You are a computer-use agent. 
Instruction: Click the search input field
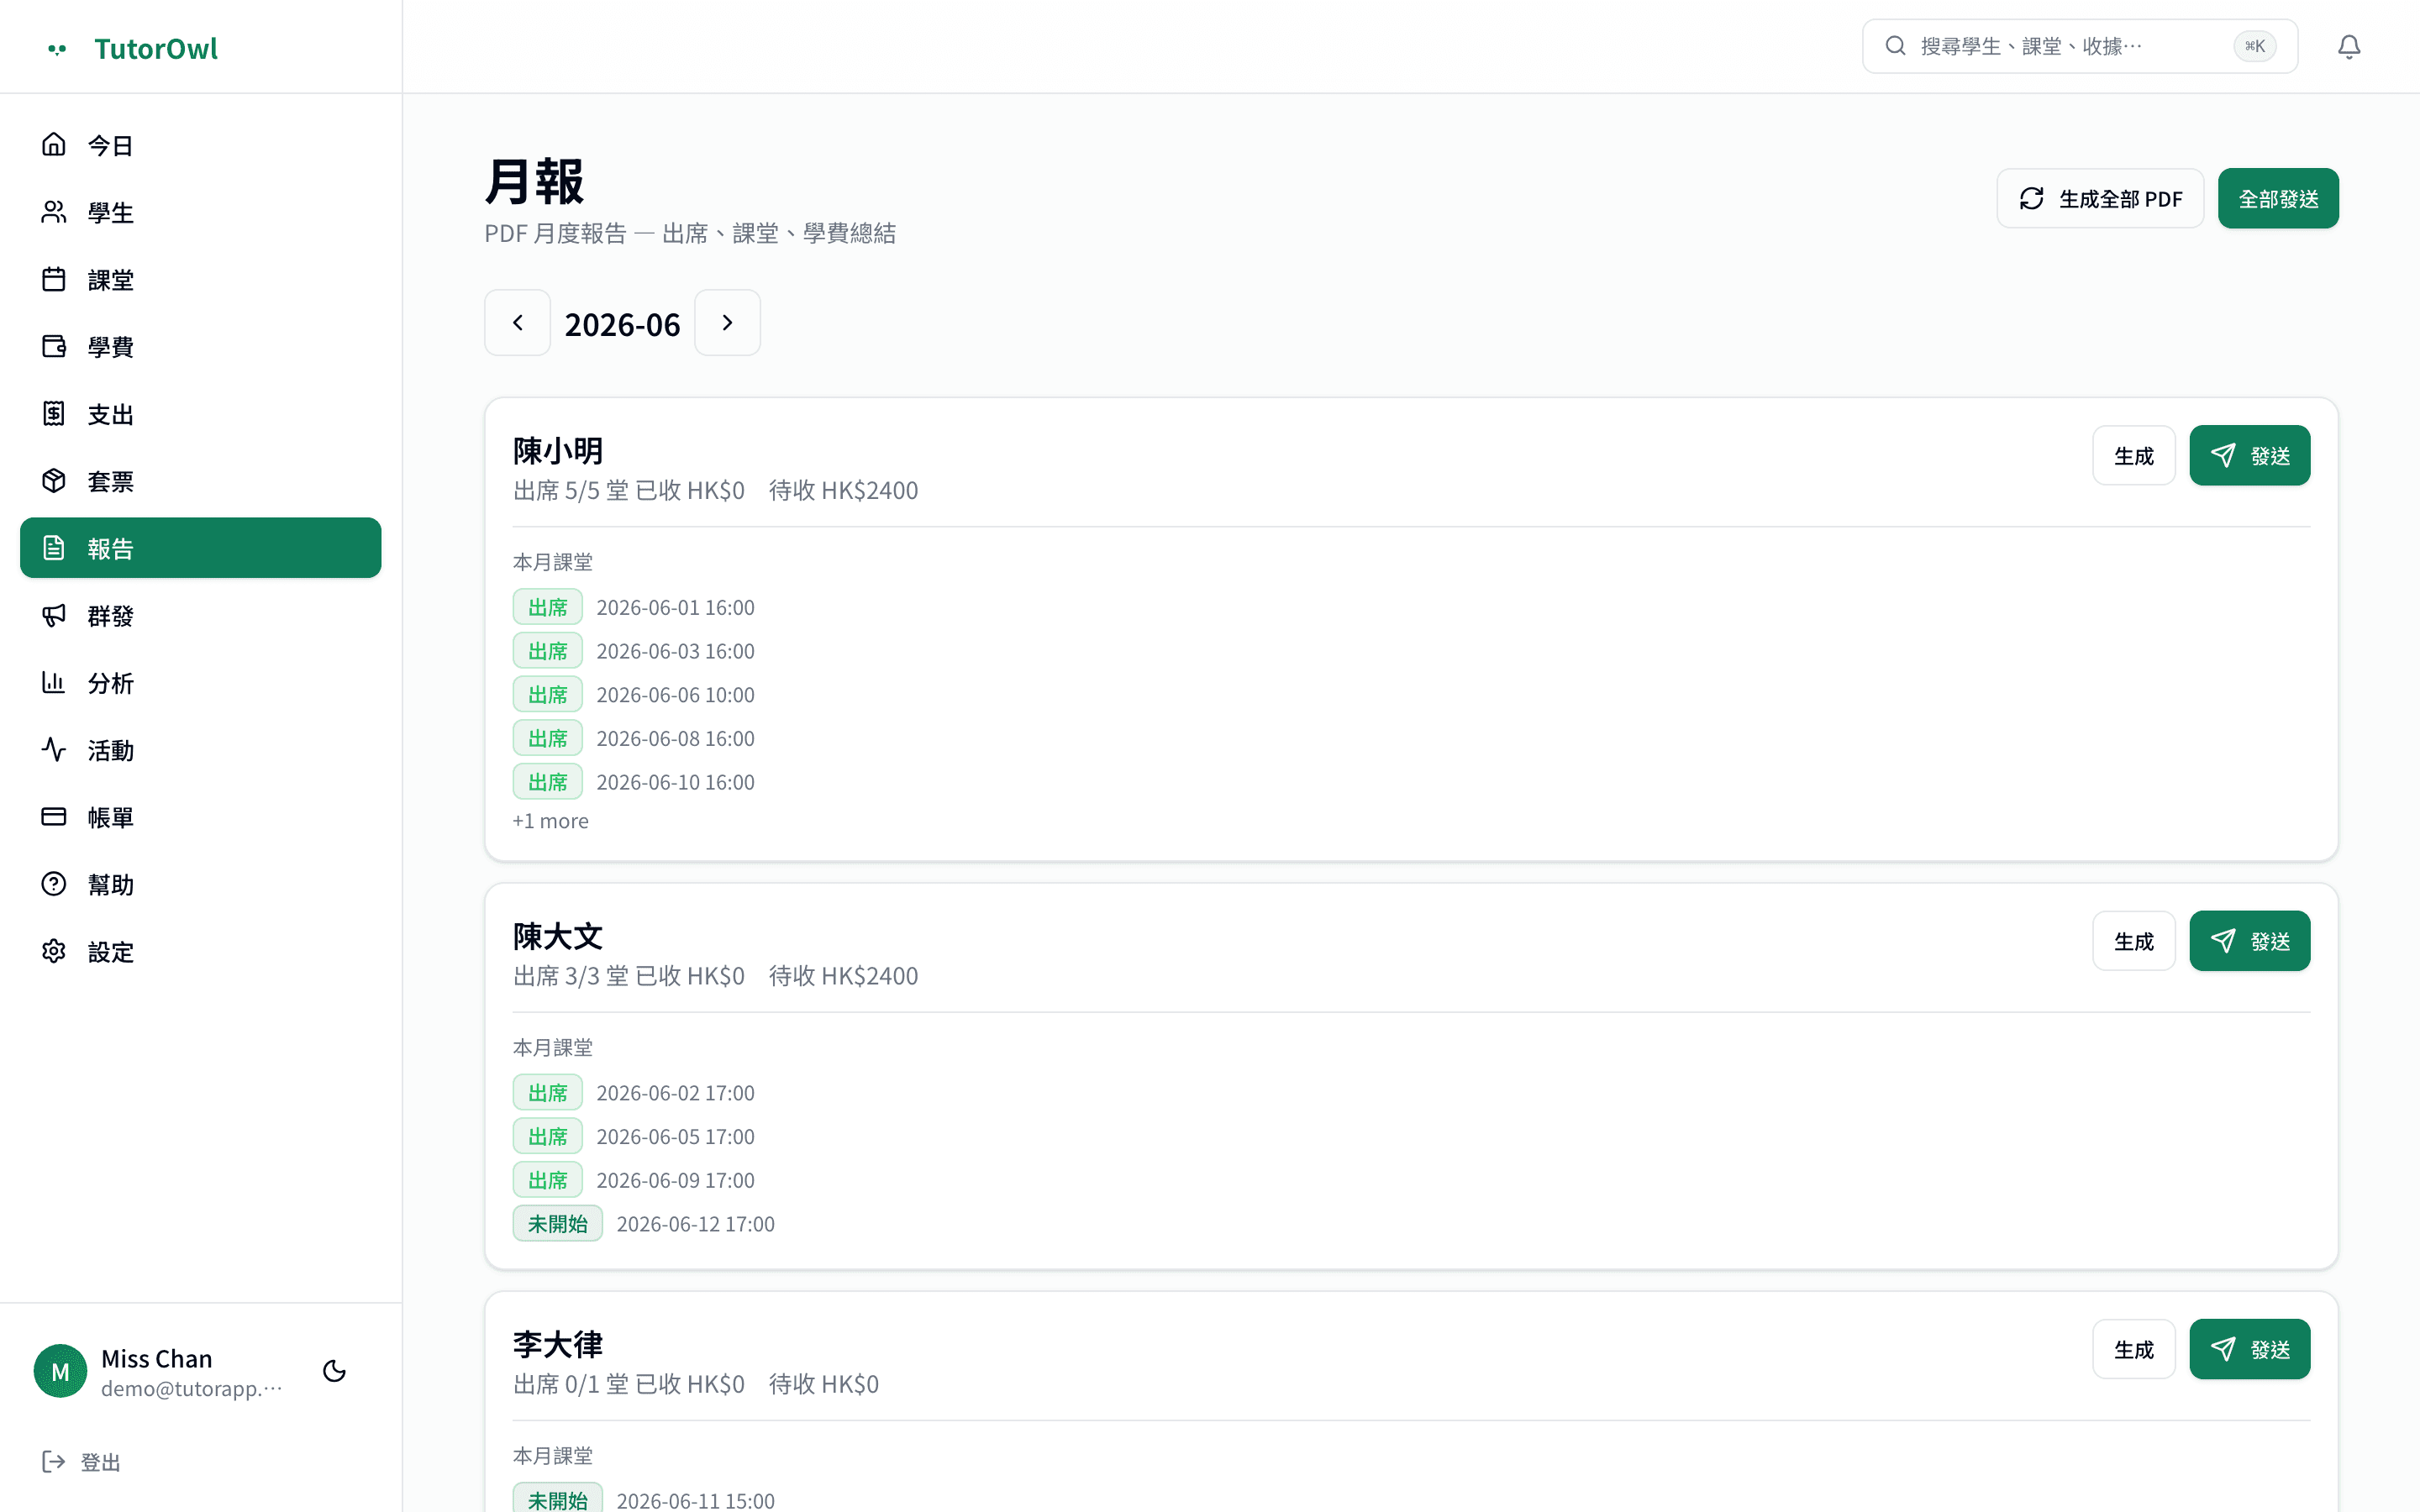[2080, 46]
